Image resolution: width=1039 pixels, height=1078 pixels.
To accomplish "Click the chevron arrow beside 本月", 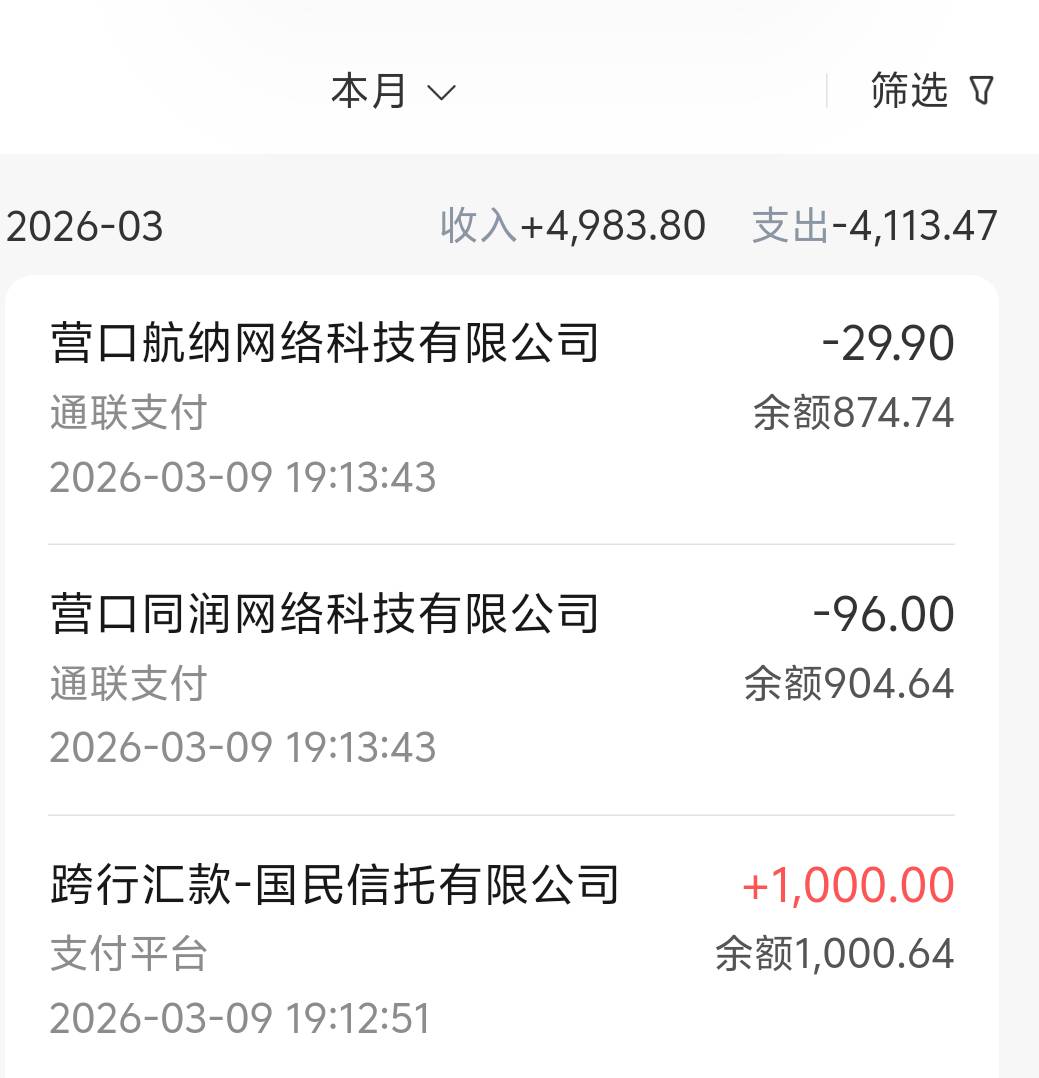I will [x=441, y=93].
